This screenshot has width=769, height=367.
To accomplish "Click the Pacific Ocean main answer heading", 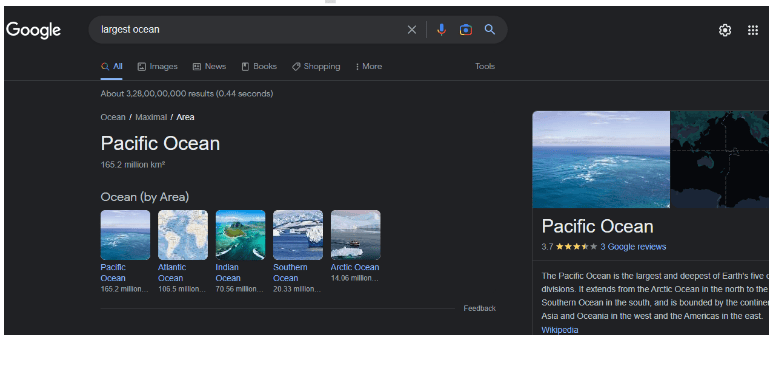I will click(160, 144).
